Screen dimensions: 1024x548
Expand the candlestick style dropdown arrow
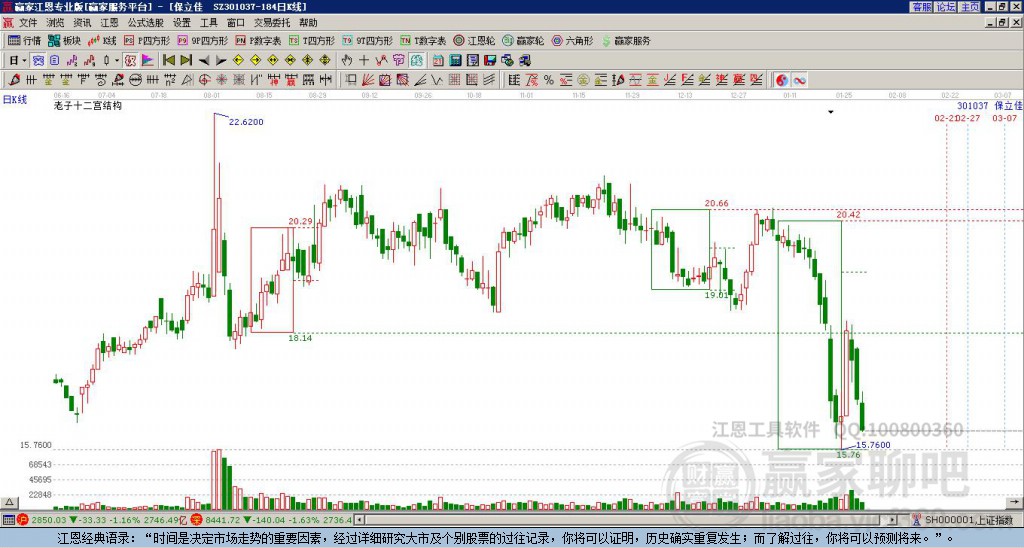[117, 61]
